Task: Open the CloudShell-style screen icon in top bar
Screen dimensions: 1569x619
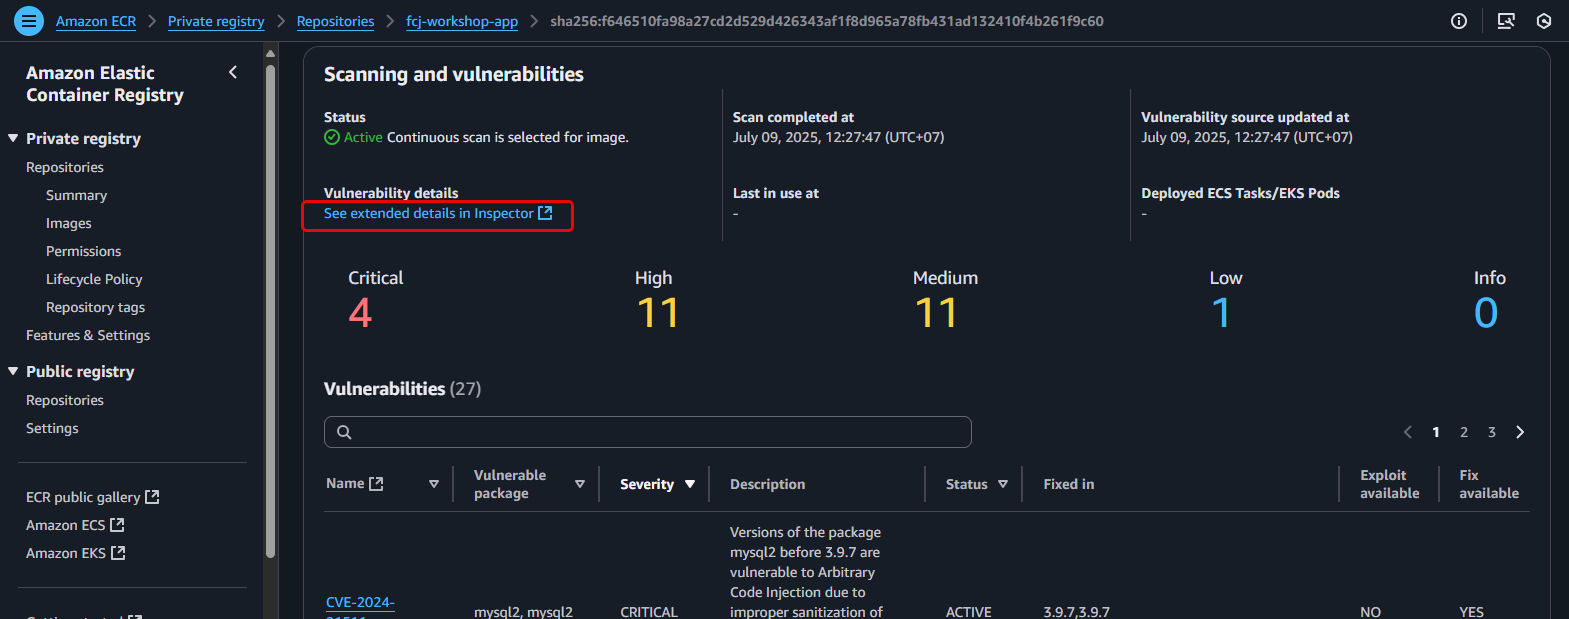Action: (1506, 21)
